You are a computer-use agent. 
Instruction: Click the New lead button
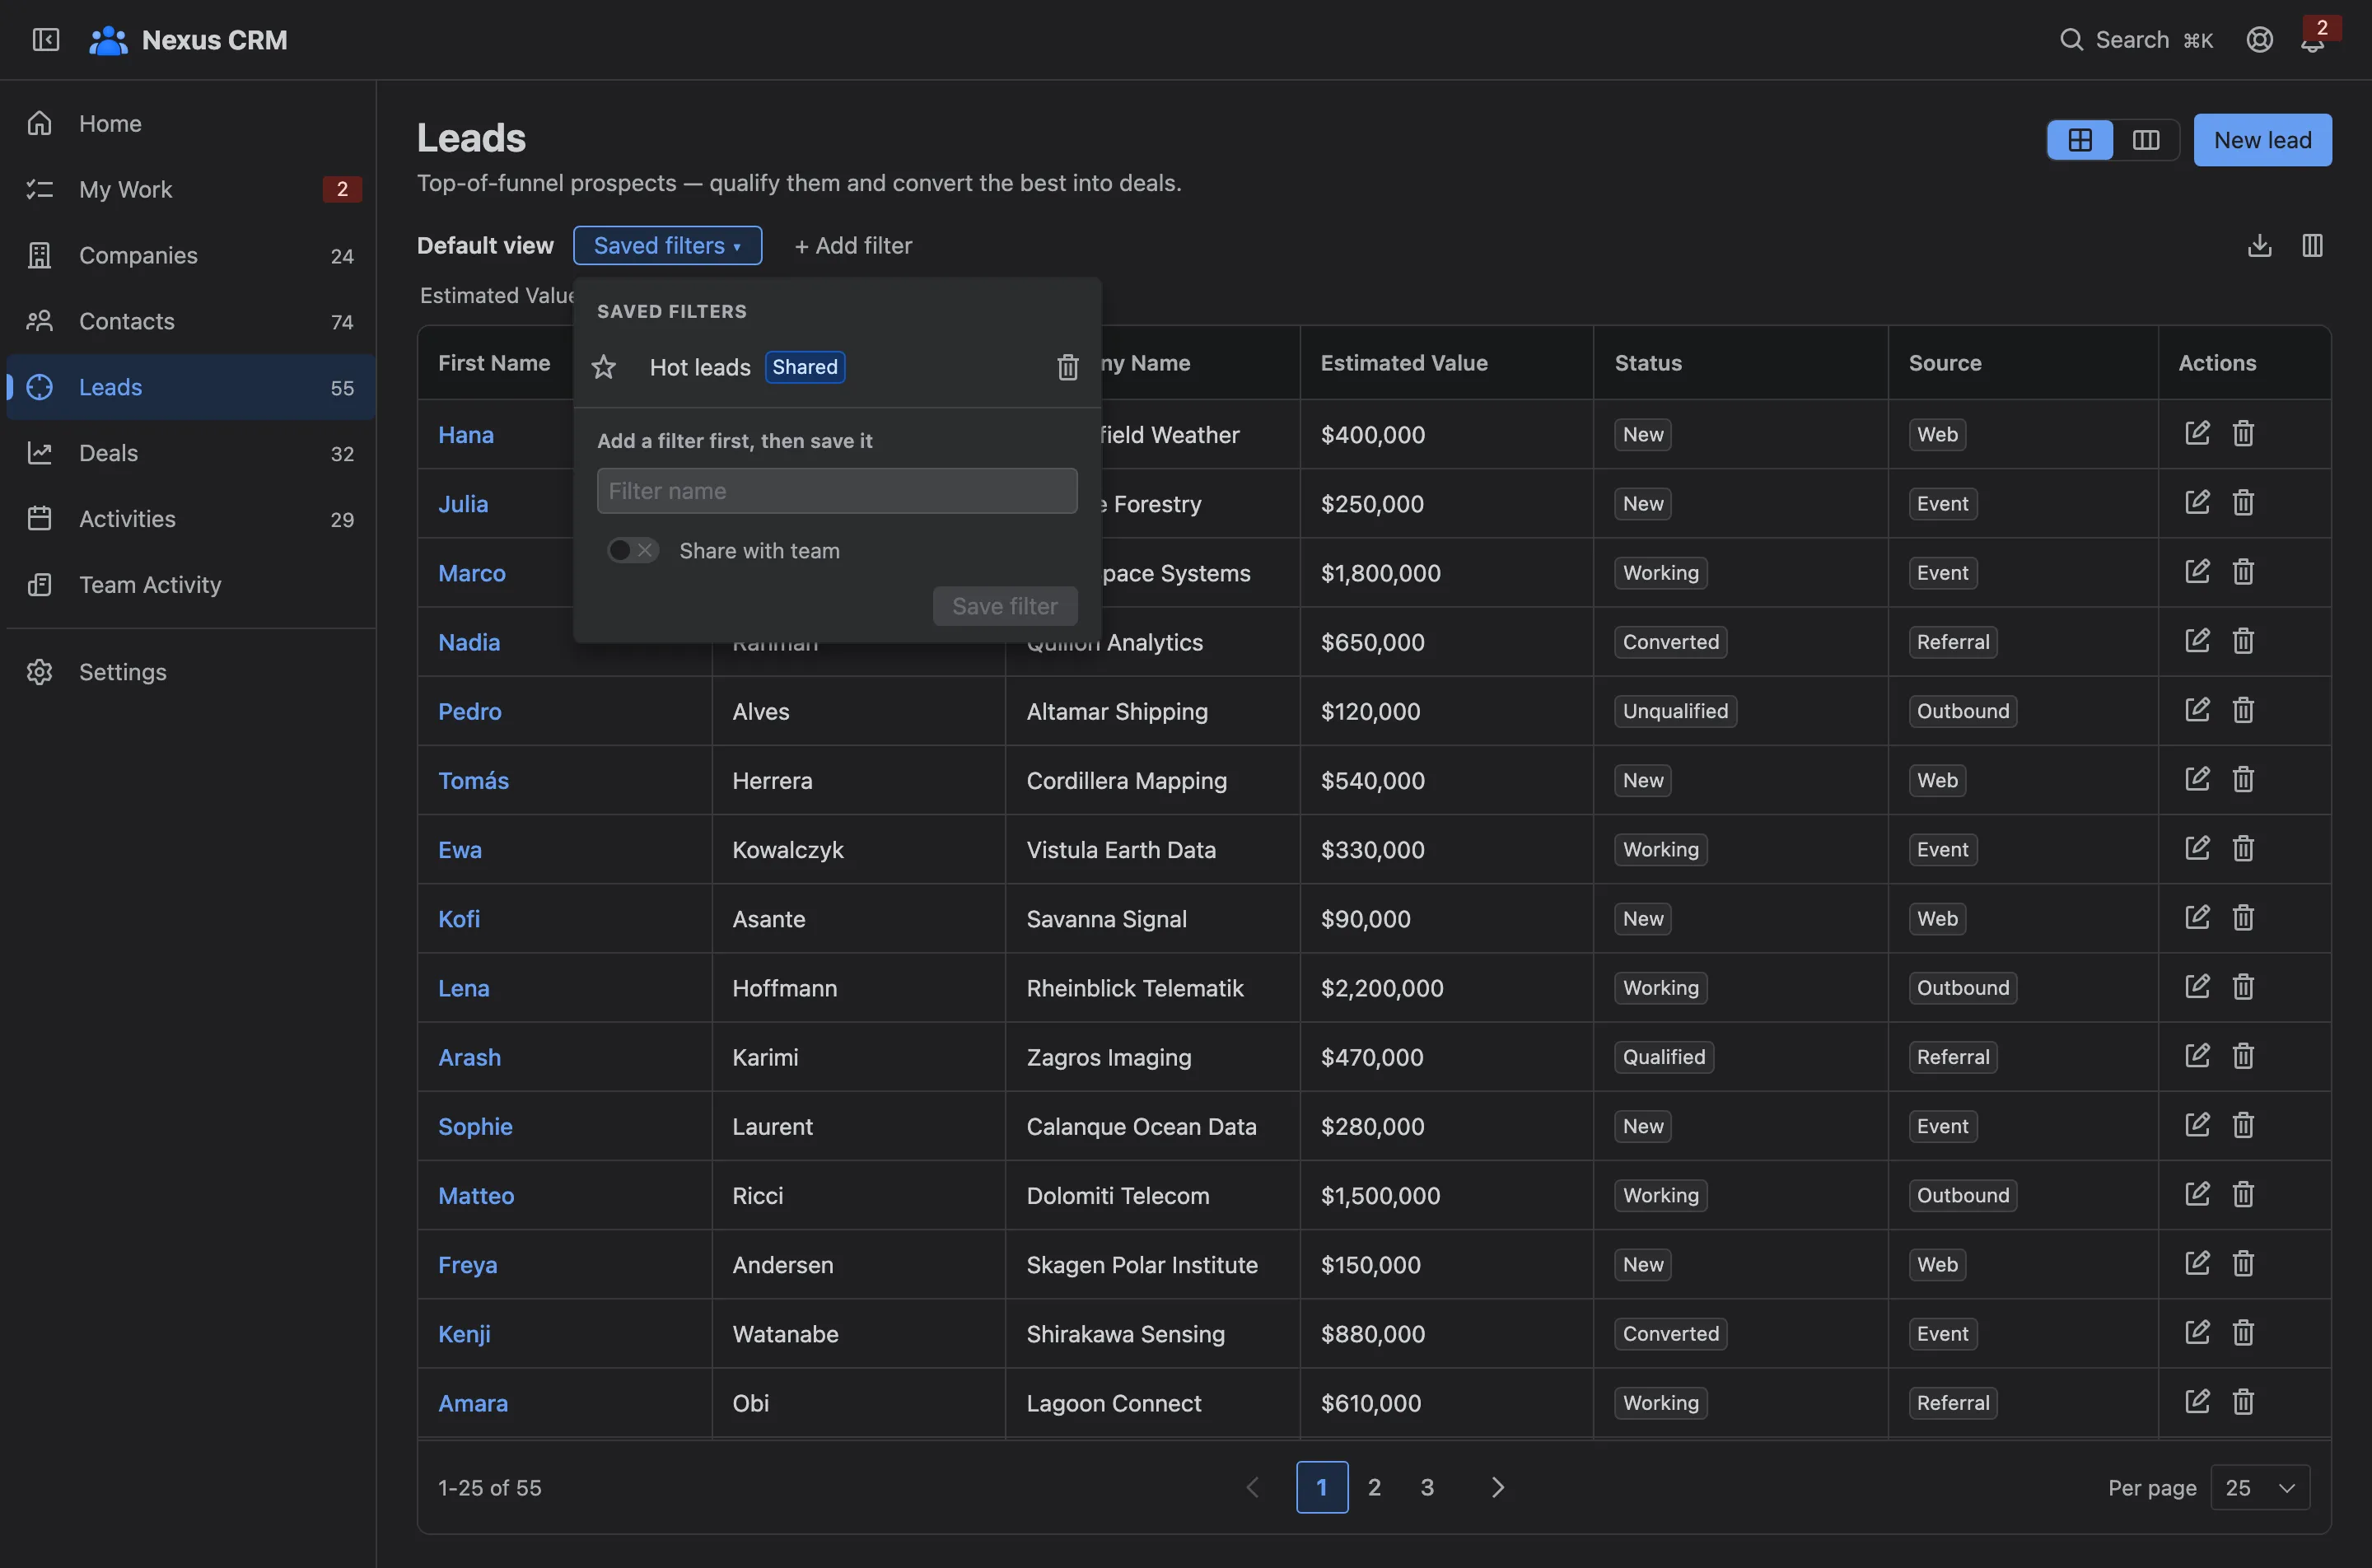(2262, 140)
